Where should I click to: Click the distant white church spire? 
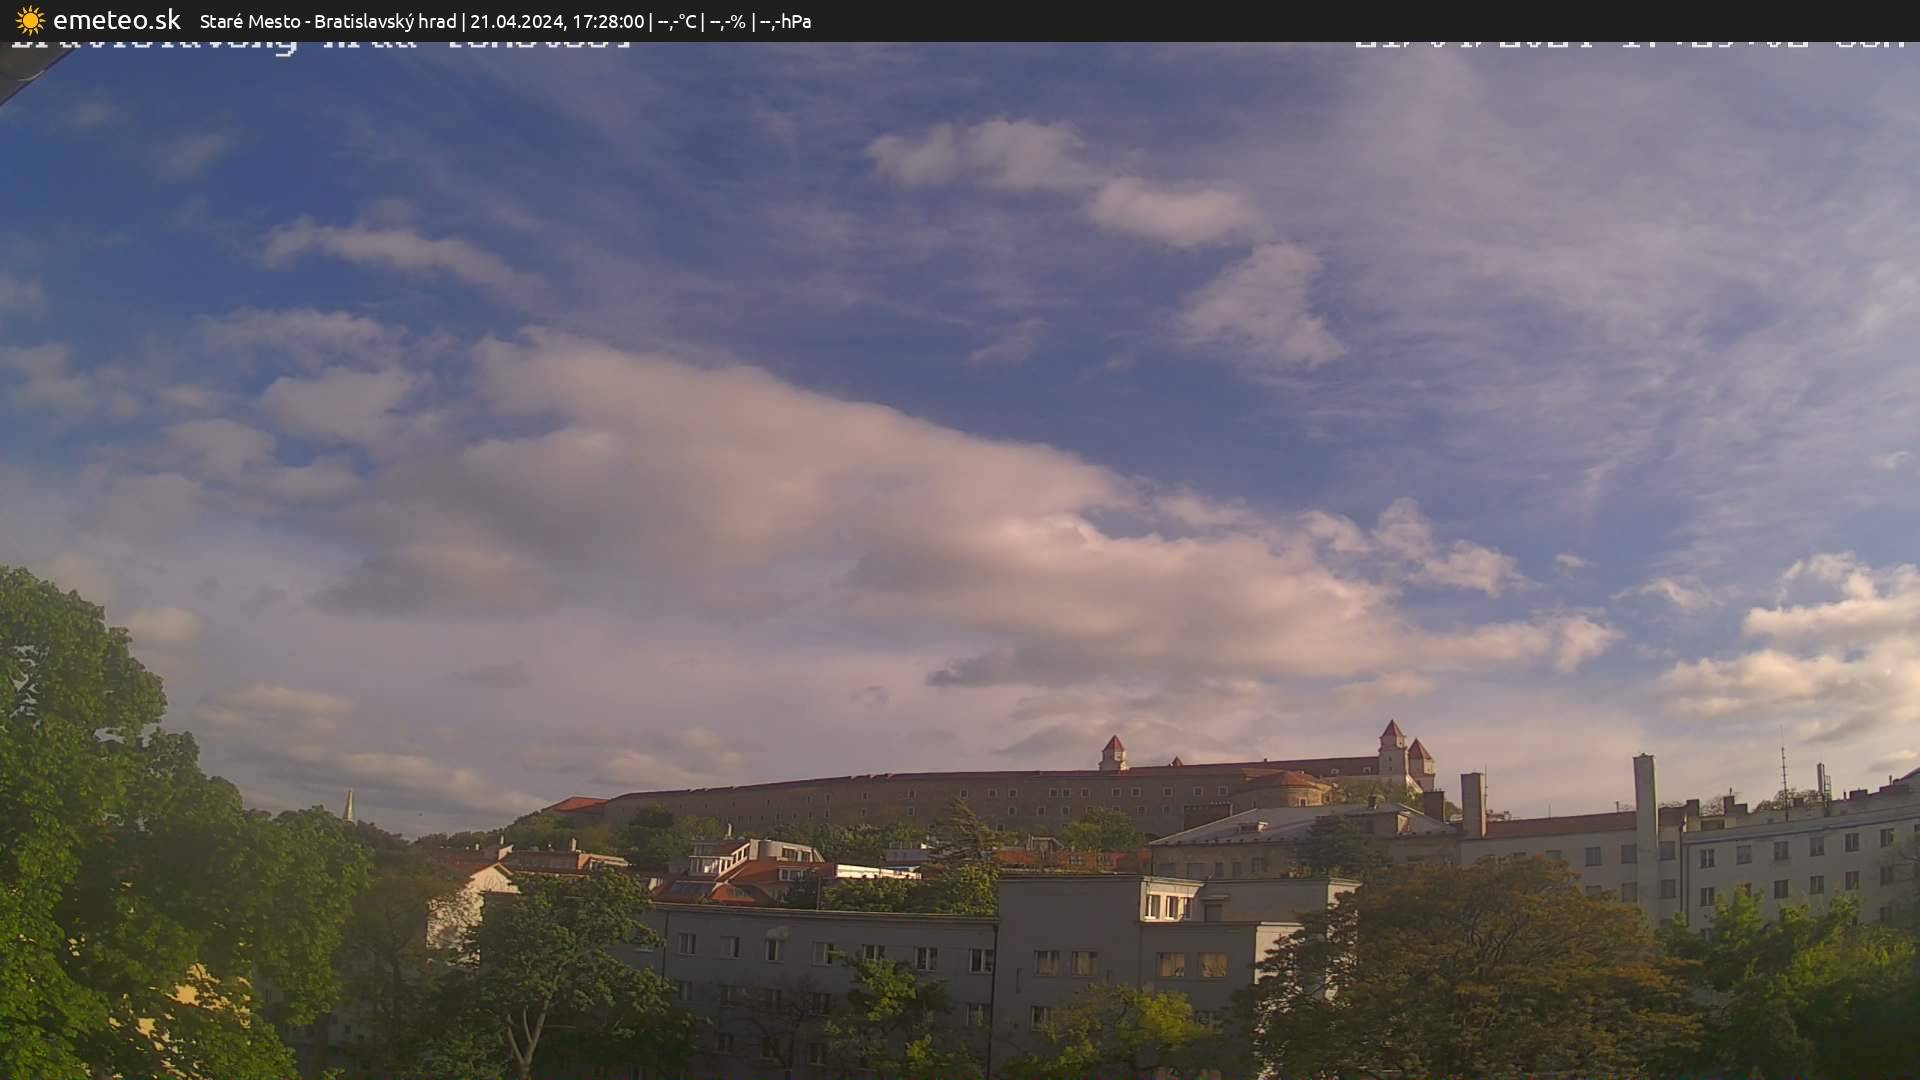click(x=348, y=805)
